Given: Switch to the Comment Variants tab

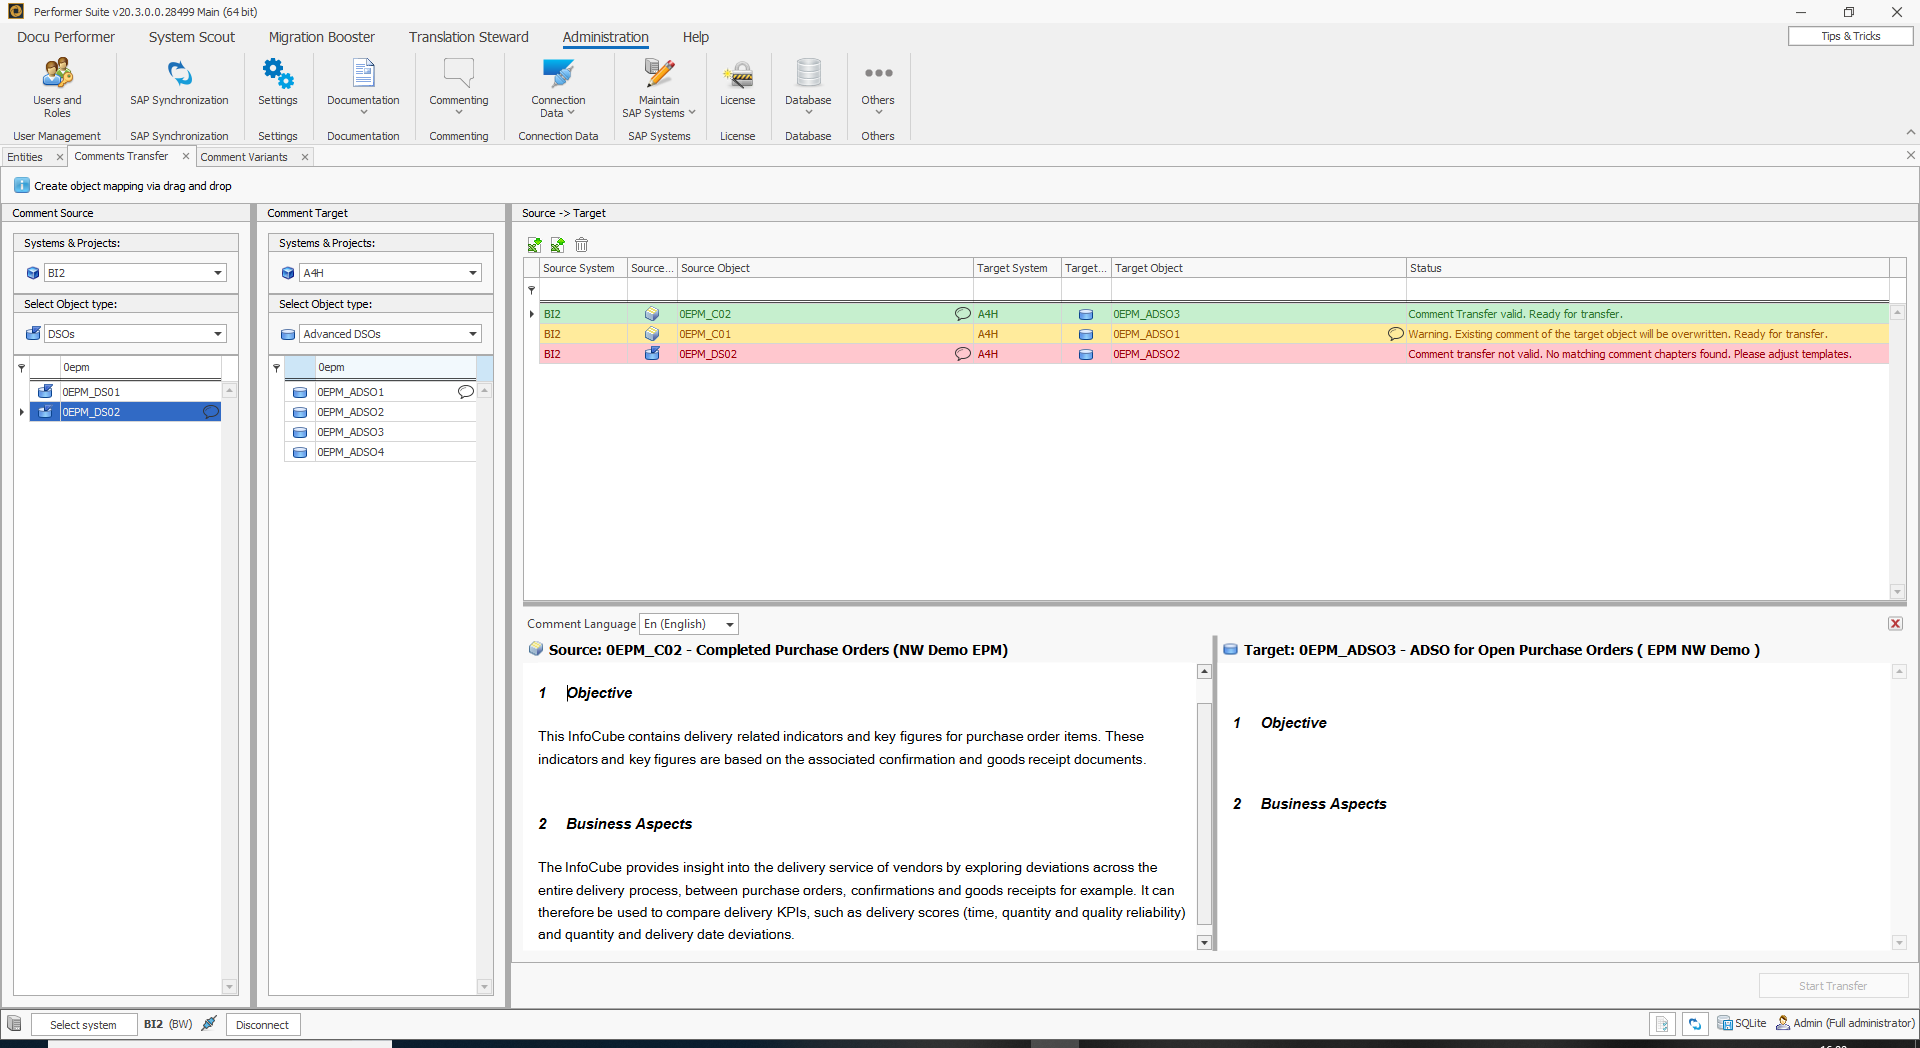Looking at the screenshot, I should click(245, 156).
